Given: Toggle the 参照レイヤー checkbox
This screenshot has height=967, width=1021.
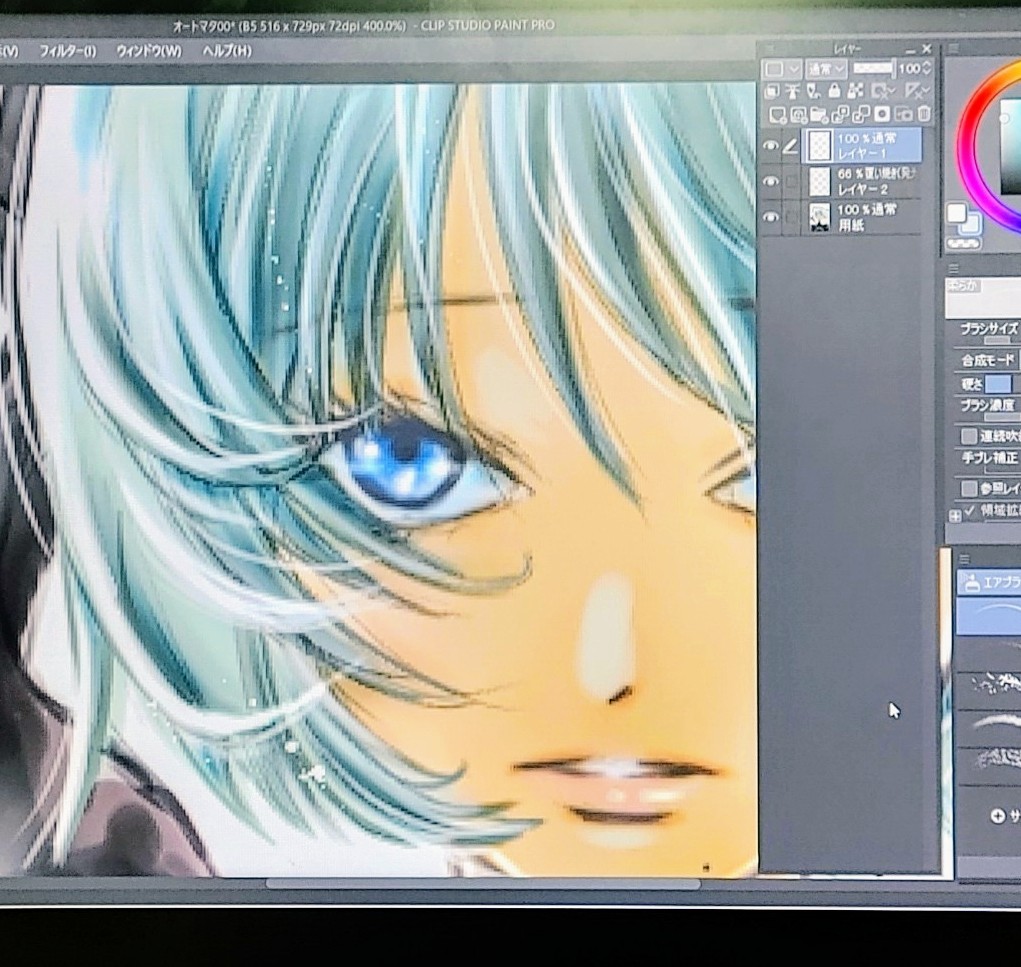Looking at the screenshot, I should pyautogui.click(x=968, y=488).
